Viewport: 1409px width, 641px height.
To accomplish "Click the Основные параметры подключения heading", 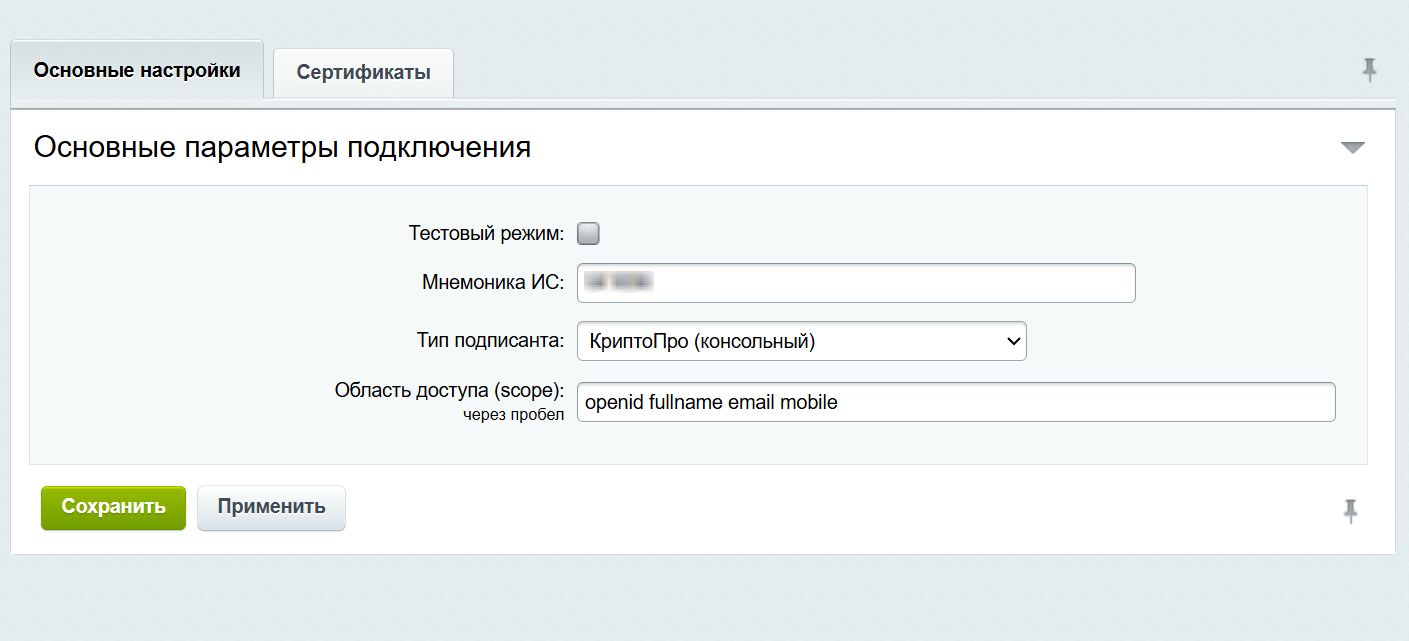I will (282, 148).
